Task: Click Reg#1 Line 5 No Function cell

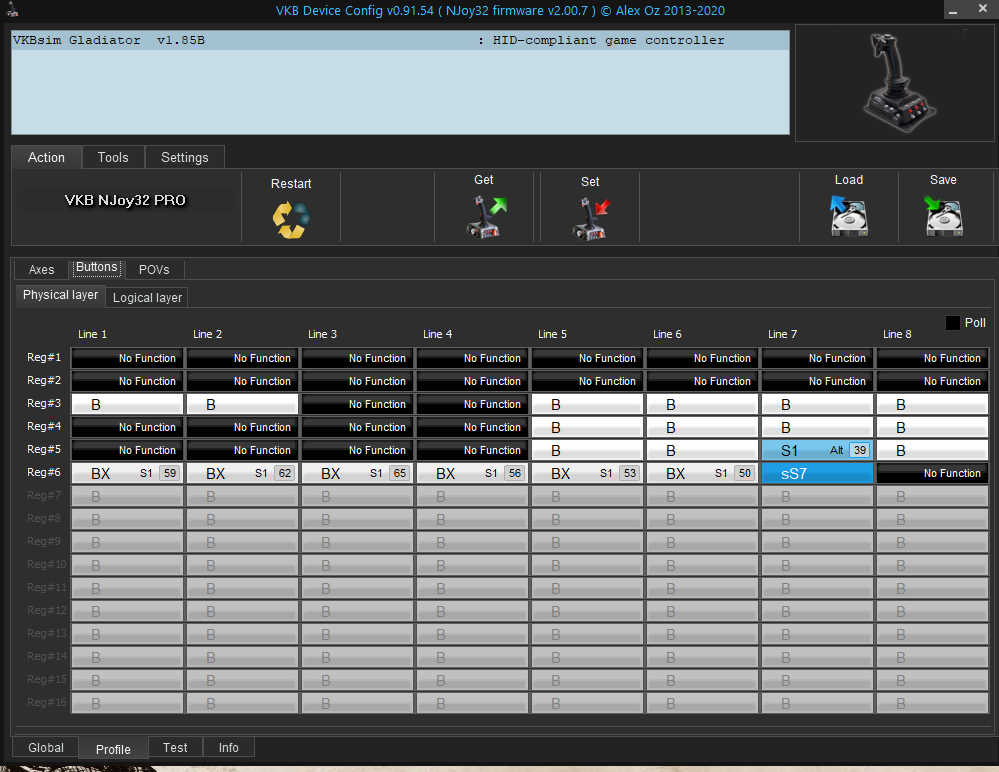Action: pos(587,359)
